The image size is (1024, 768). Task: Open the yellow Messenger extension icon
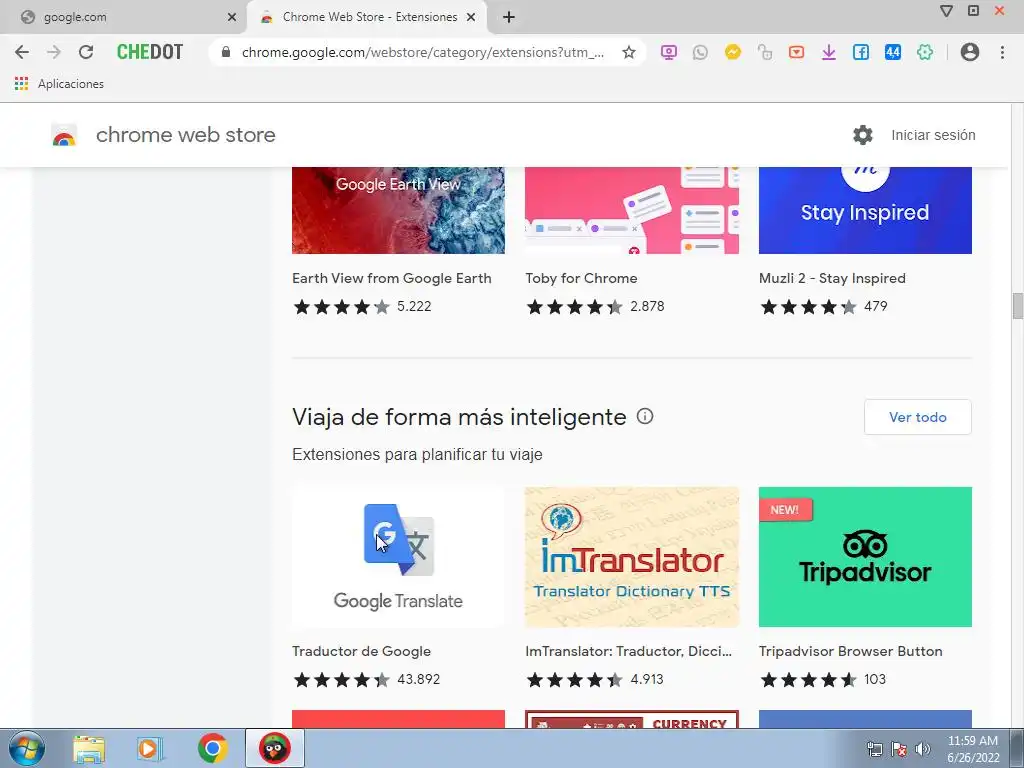(733, 52)
